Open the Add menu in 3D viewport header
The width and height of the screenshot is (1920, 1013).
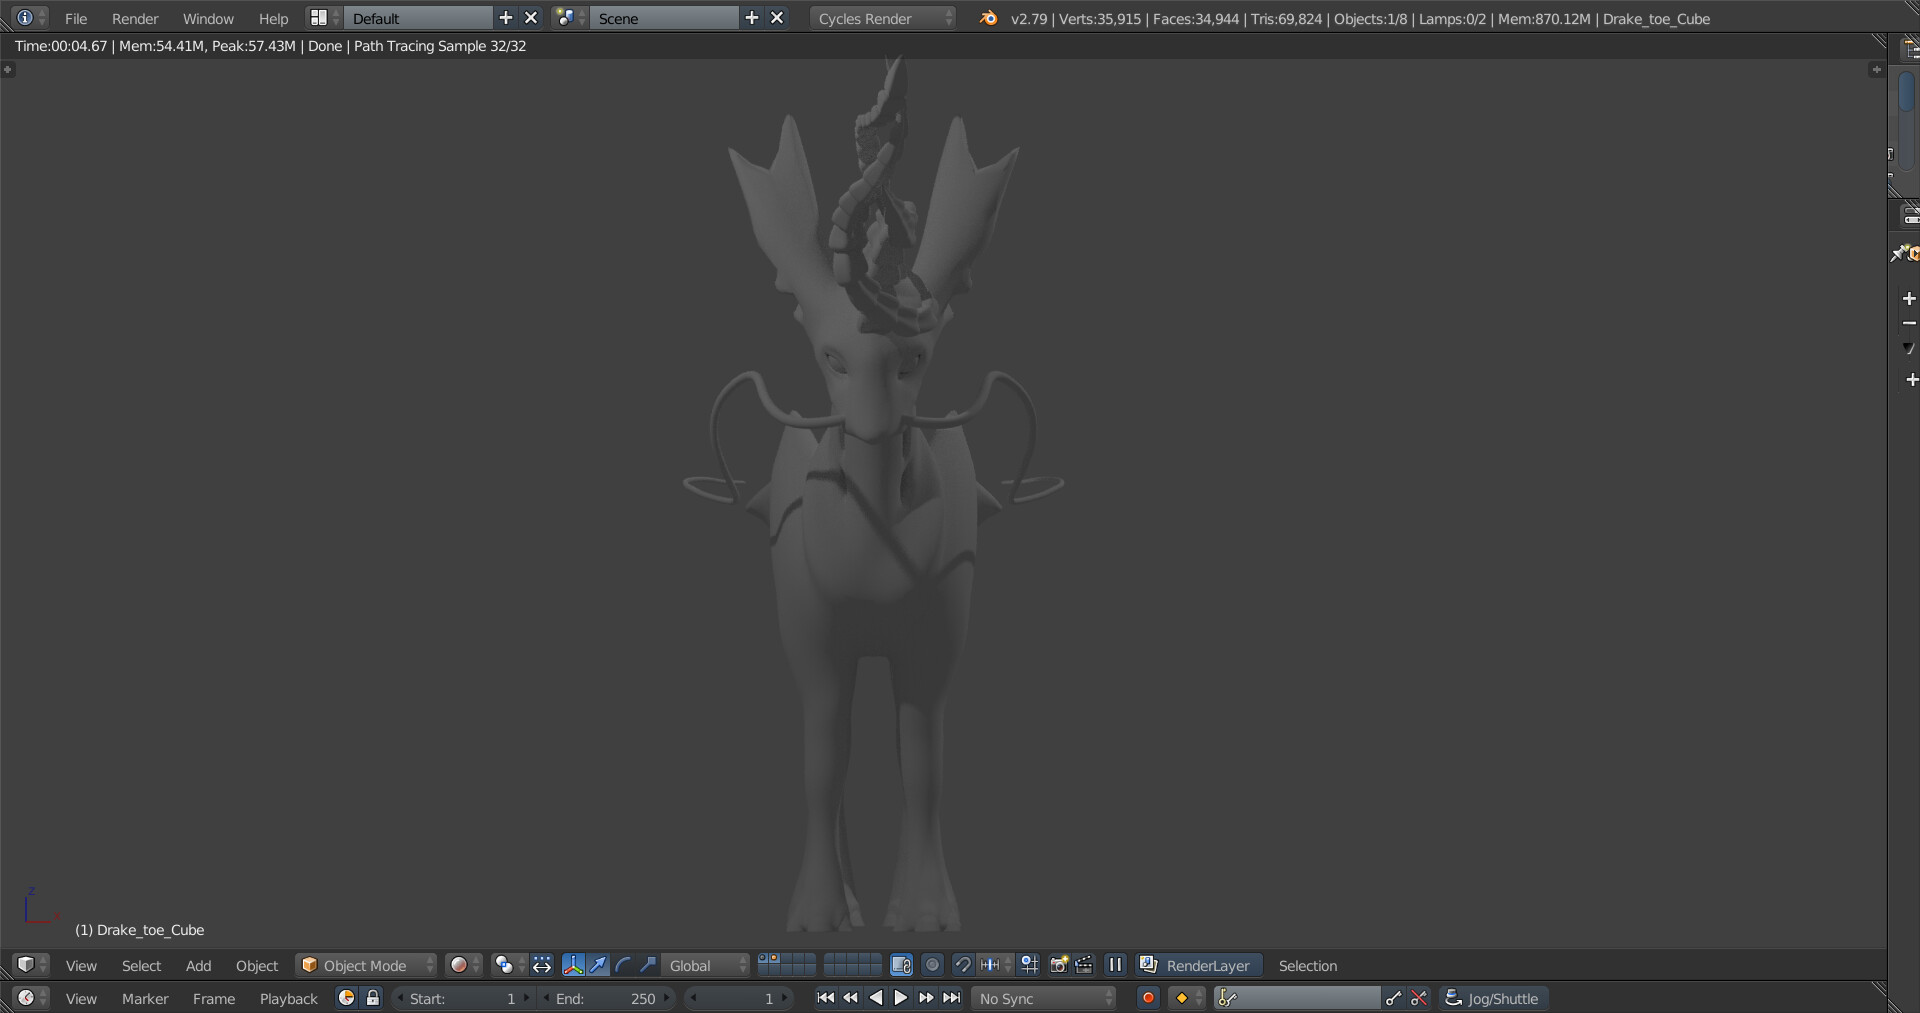[x=198, y=965]
